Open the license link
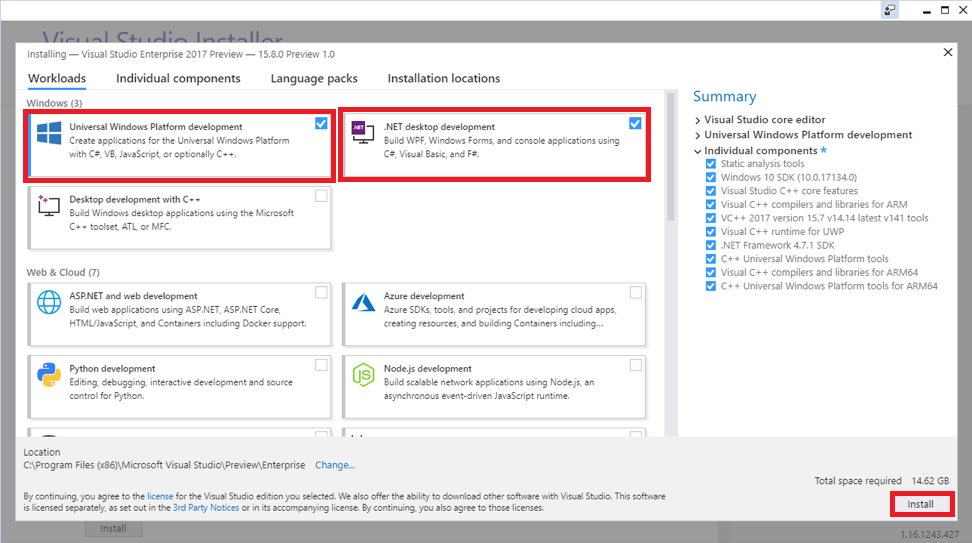 160,496
